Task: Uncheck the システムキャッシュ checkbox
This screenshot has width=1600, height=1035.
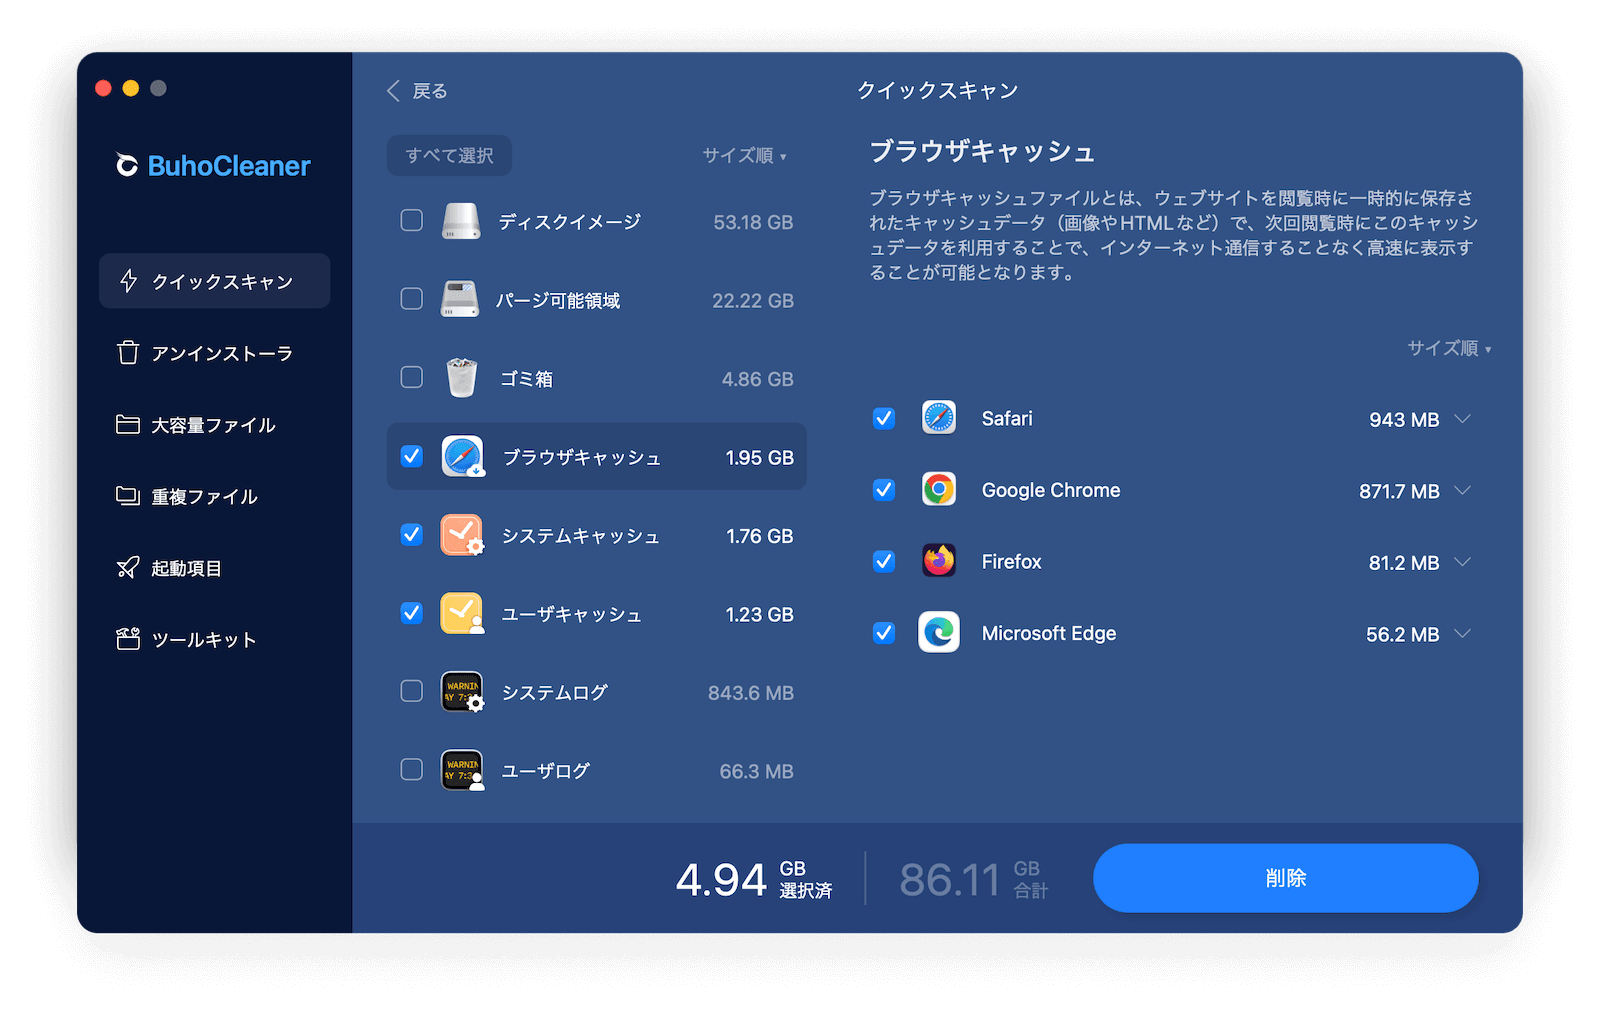Action: click(412, 534)
